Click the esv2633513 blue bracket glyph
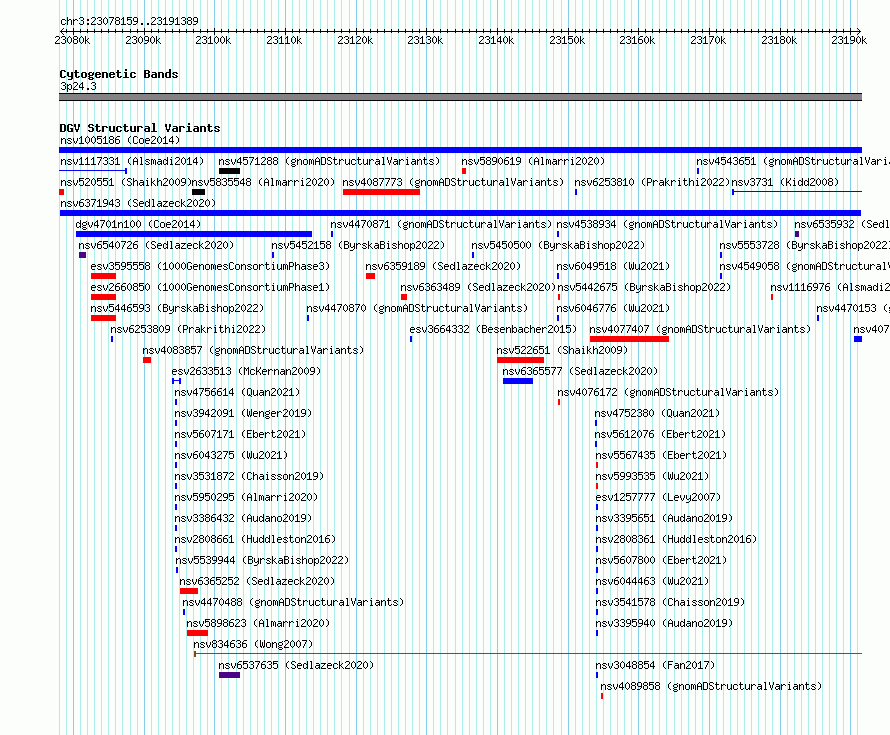Image resolution: width=890 pixels, height=735 pixels. (x=177, y=381)
